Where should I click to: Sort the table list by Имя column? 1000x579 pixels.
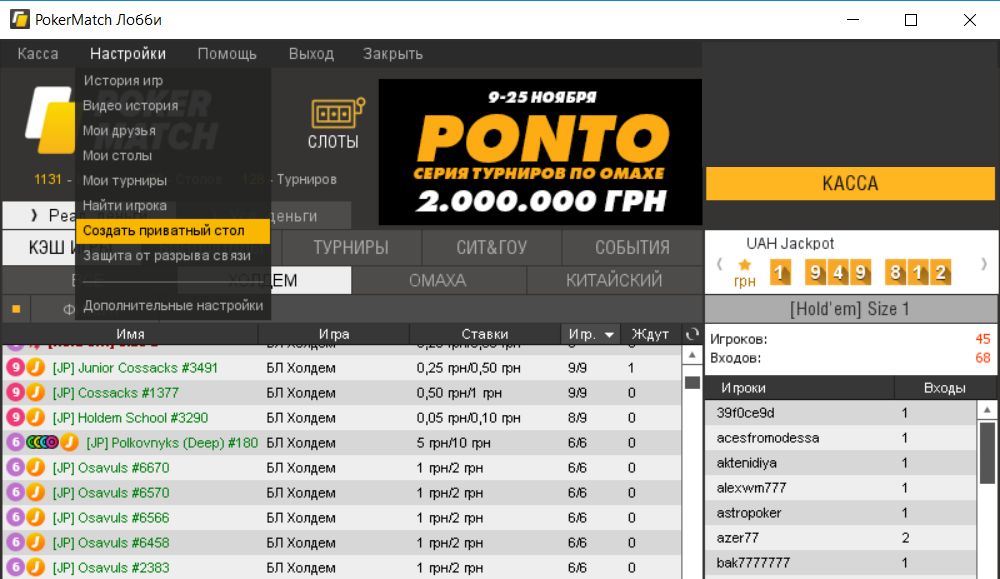click(x=130, y=333)
